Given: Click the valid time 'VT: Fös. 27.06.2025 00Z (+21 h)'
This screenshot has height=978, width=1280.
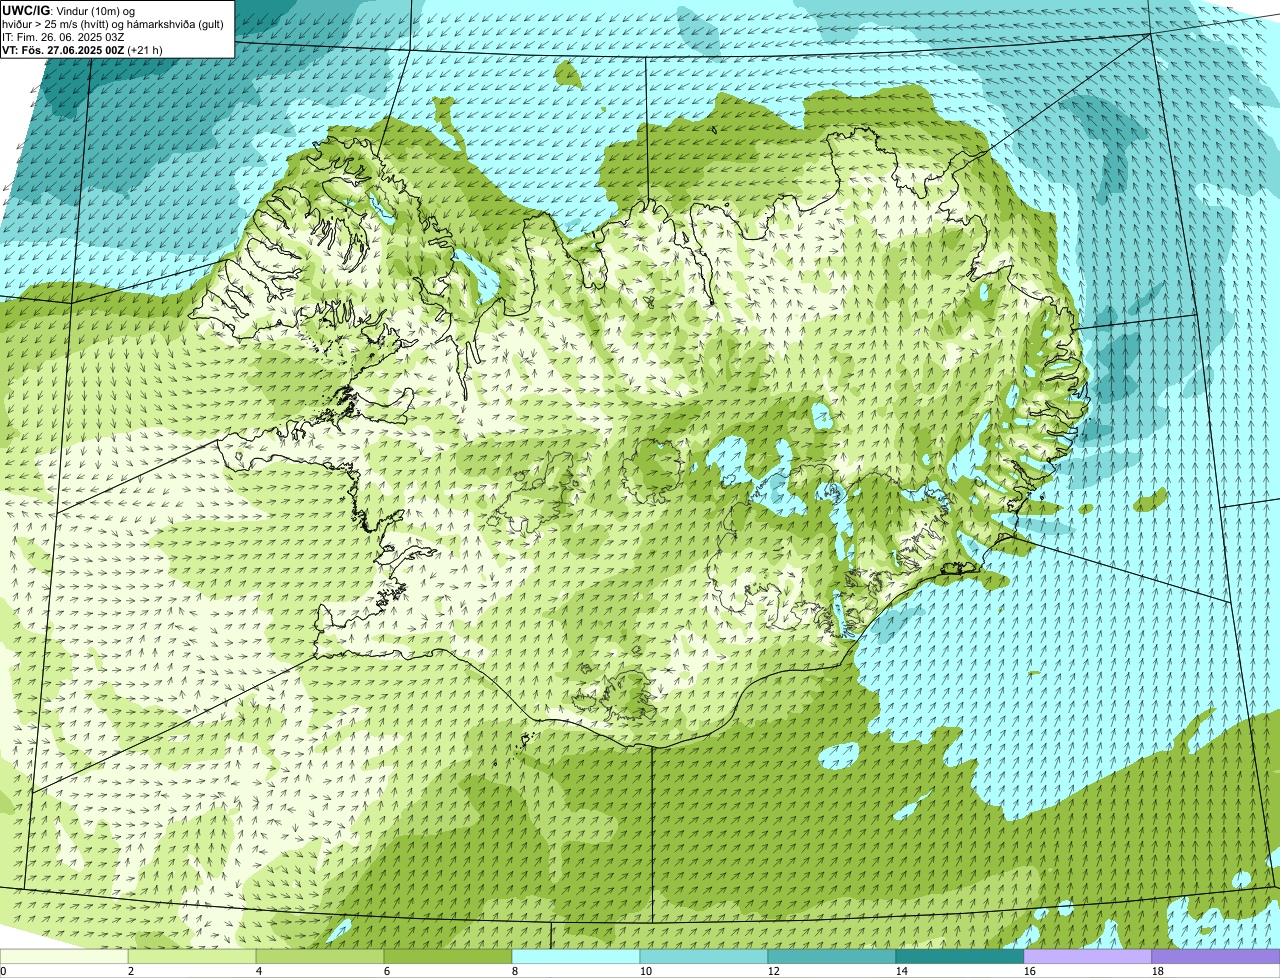Looking at the screenshot, I should 82,50.
